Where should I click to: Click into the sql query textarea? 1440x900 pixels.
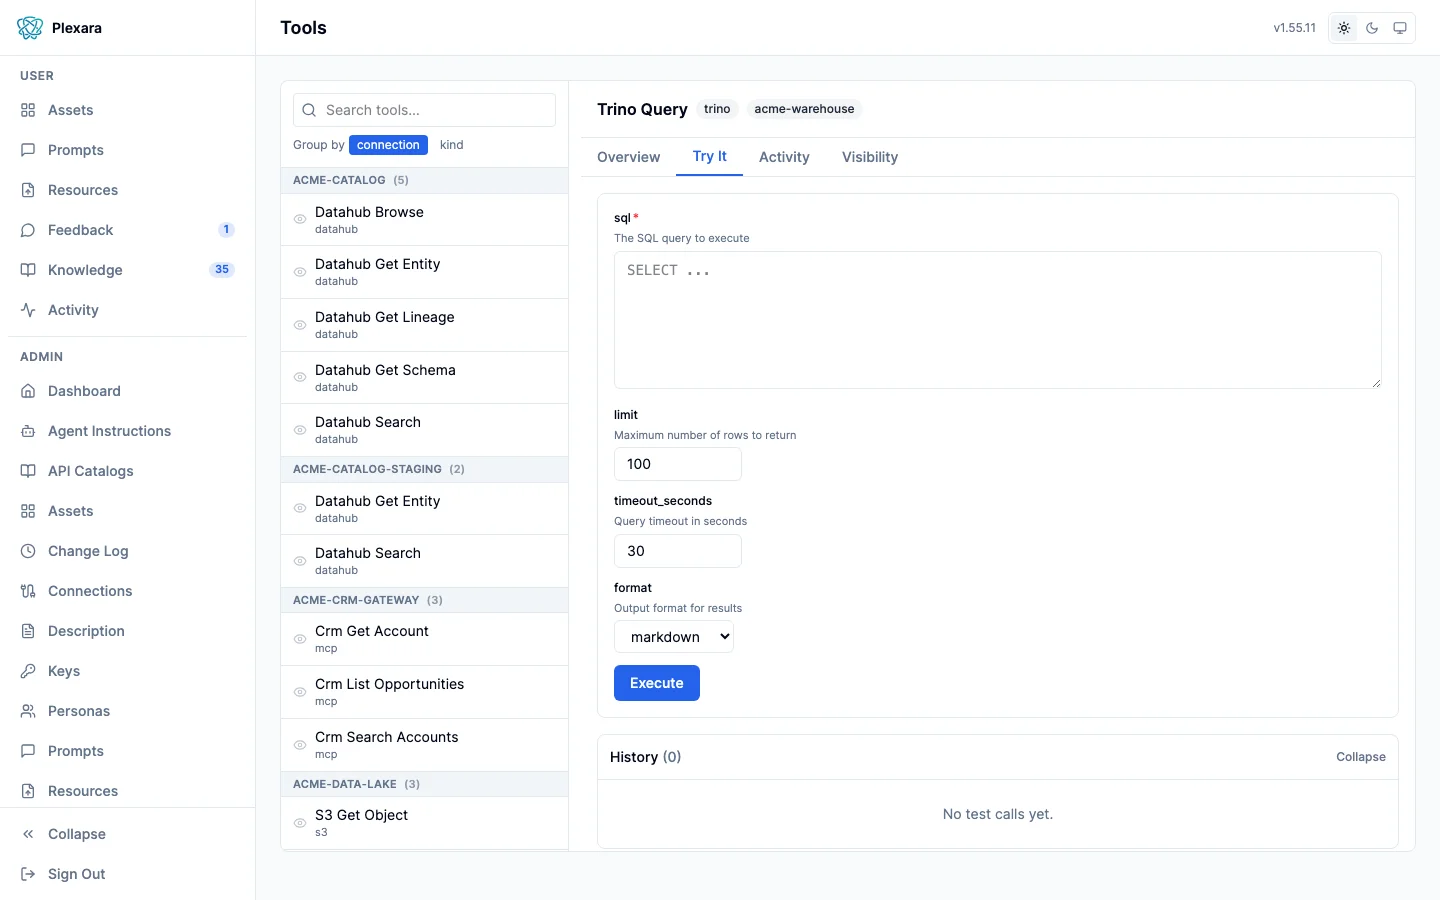998,320
